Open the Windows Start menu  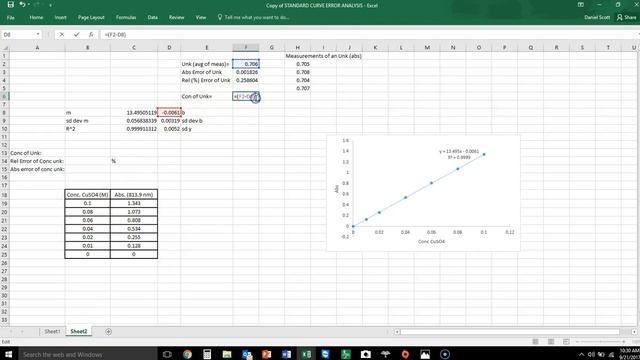click(8, 354)
